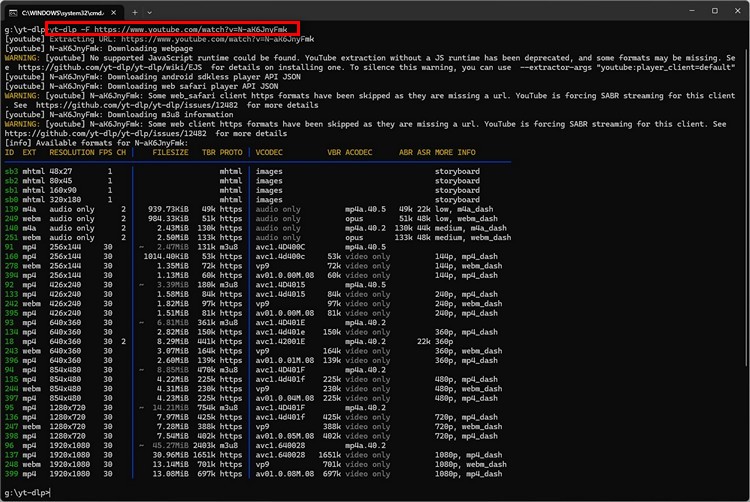Viewport: 750px width, 502px height.
Task: Click format ID 137 in the list
Action: tap(12, 455)
